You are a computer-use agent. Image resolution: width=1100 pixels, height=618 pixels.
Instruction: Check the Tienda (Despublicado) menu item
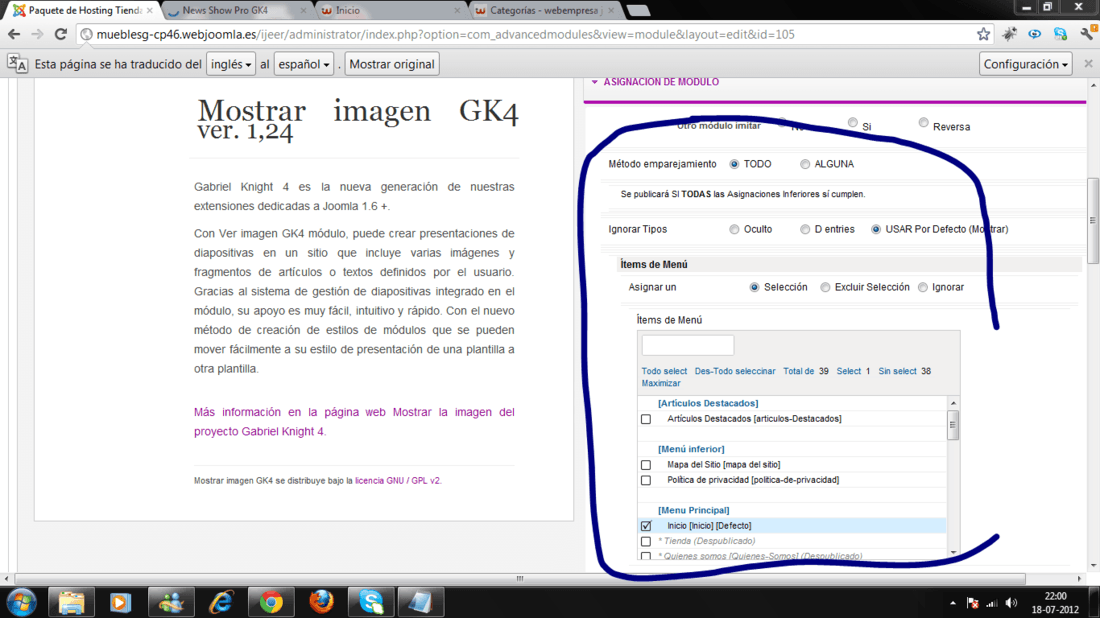pyautogui.click(x=645, y=541)
